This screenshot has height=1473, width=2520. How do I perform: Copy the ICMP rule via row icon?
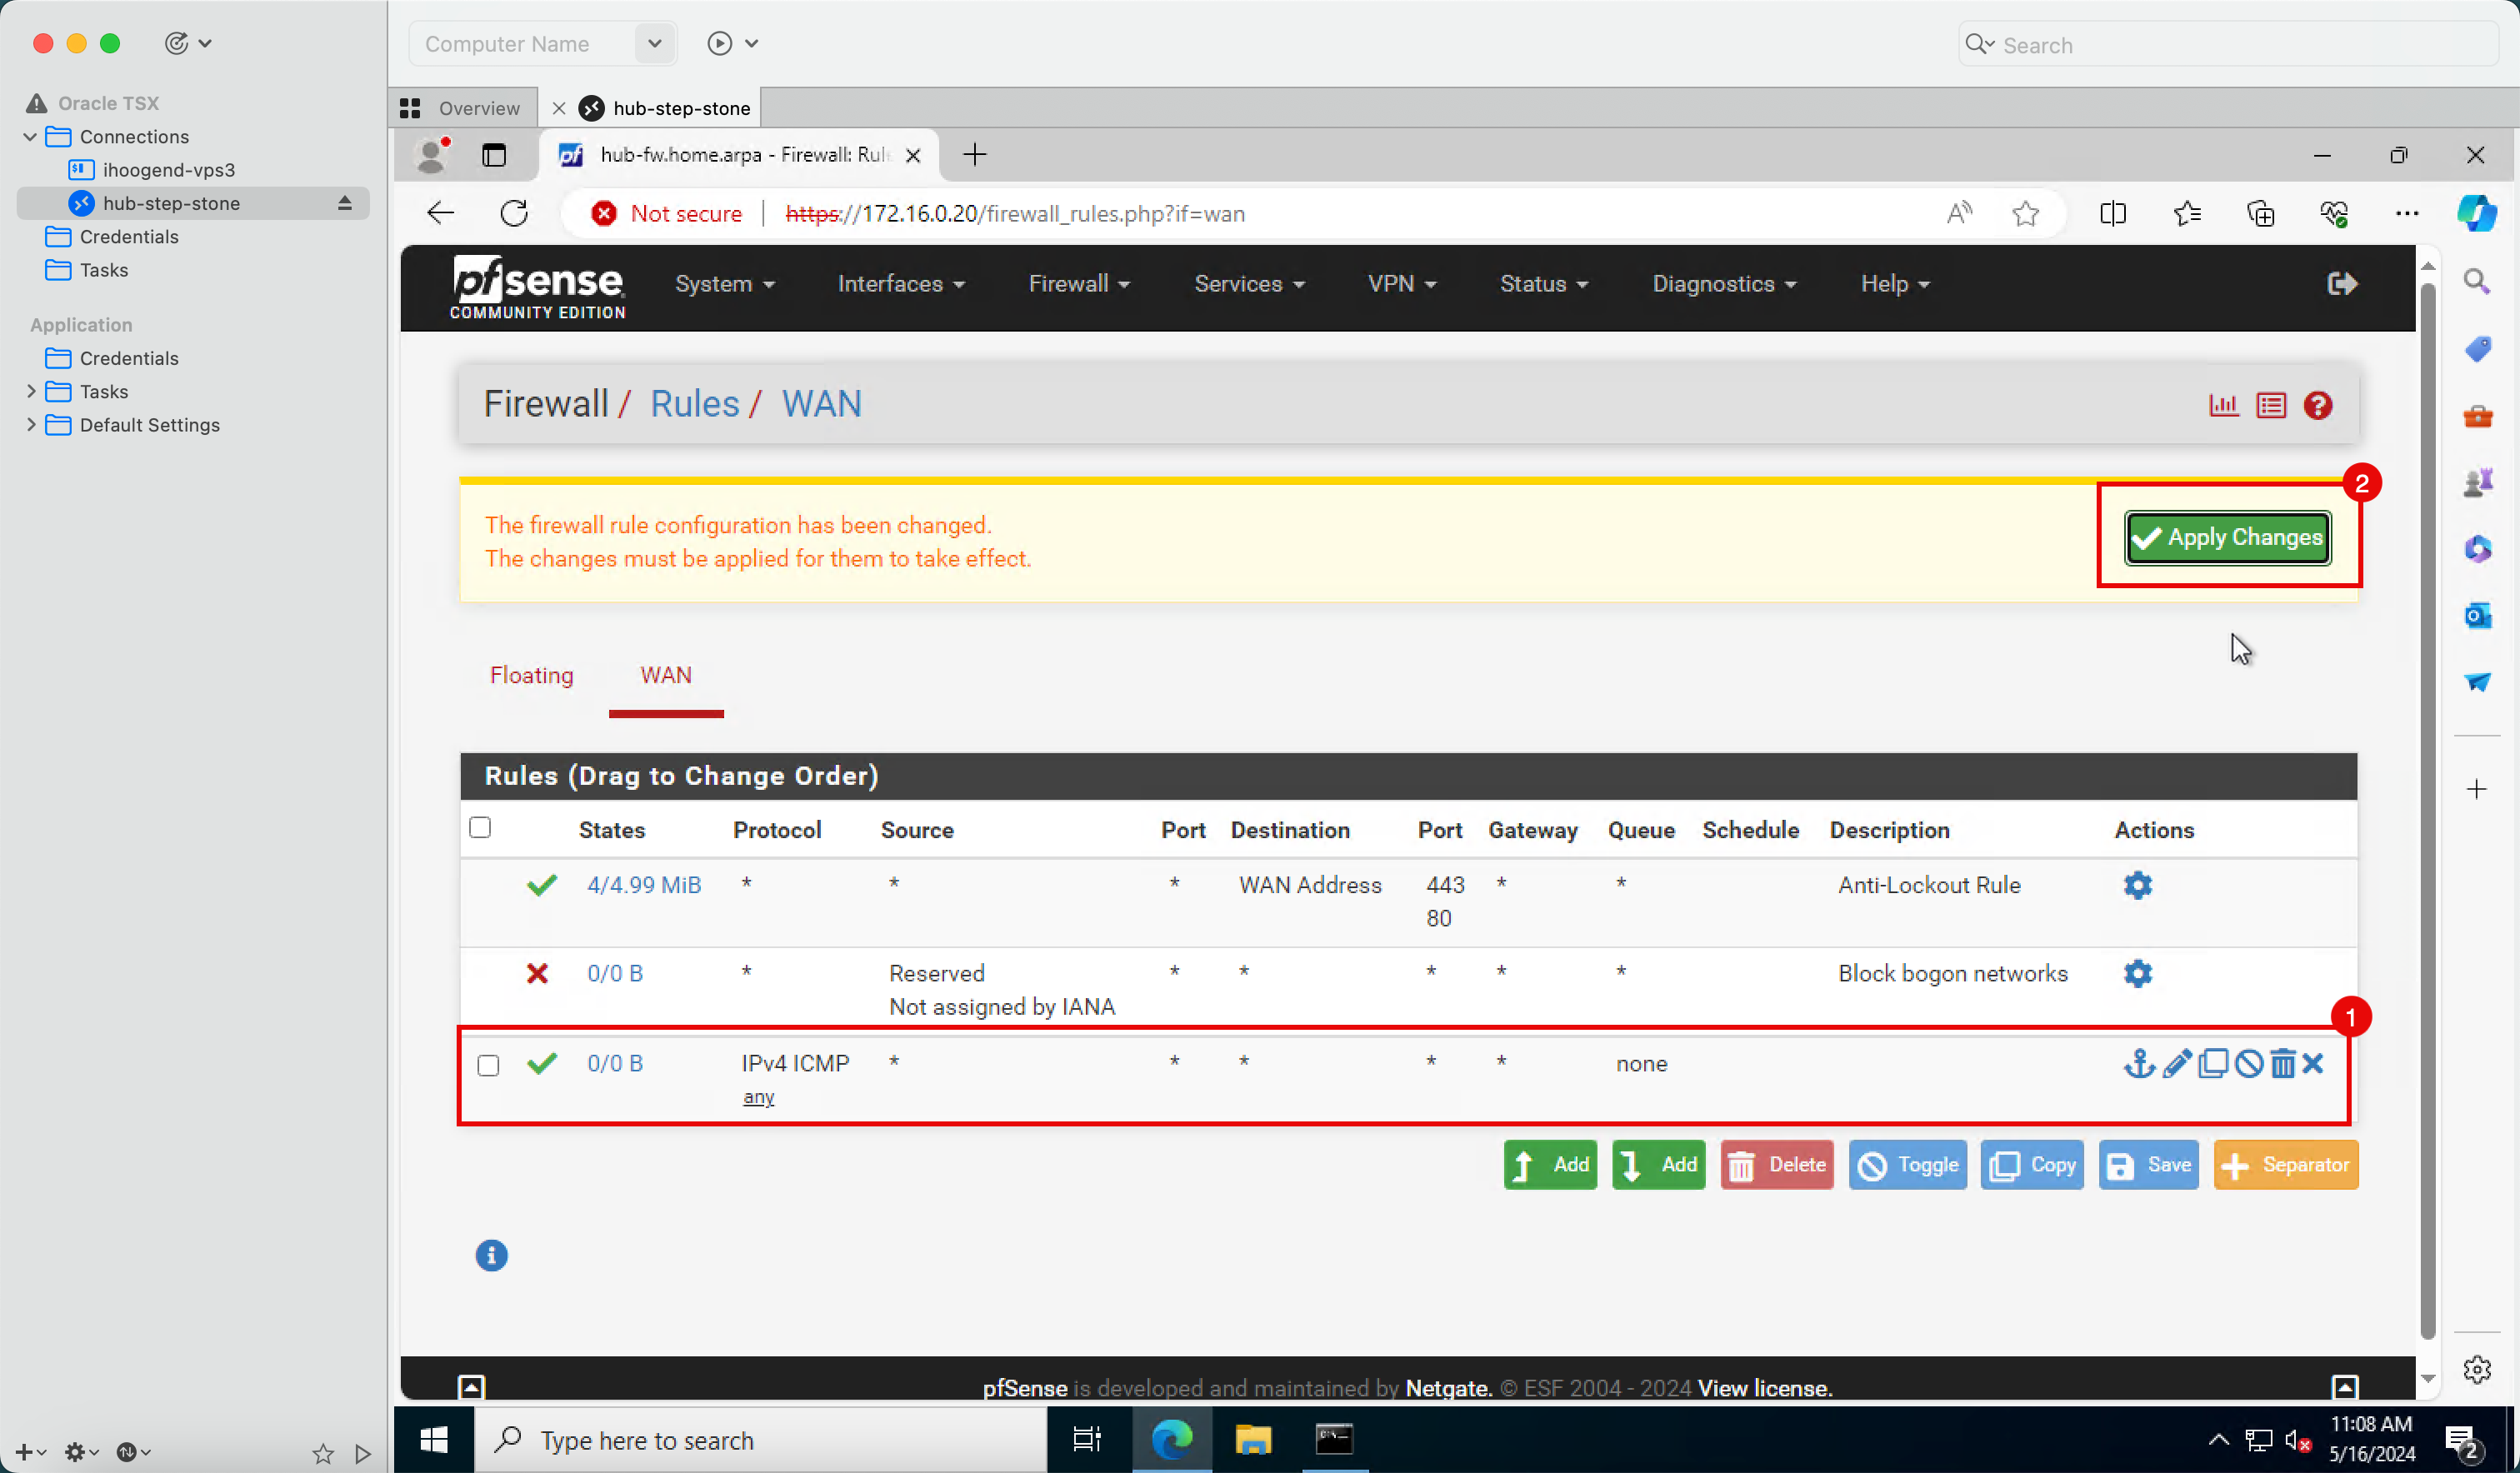coord(2213,1063)
